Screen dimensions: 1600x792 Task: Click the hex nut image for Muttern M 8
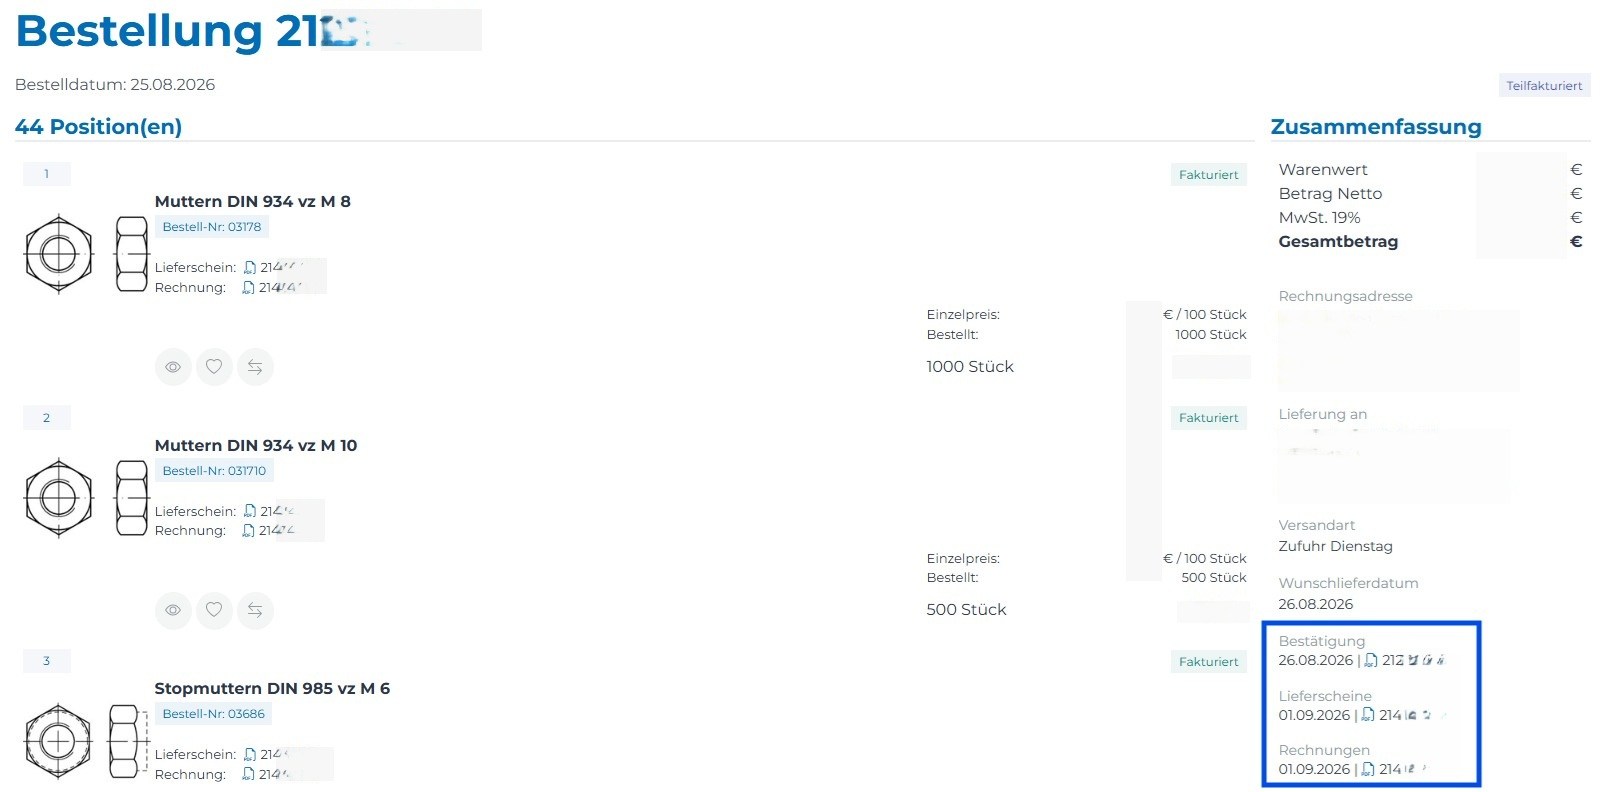(x=86, y=254)
